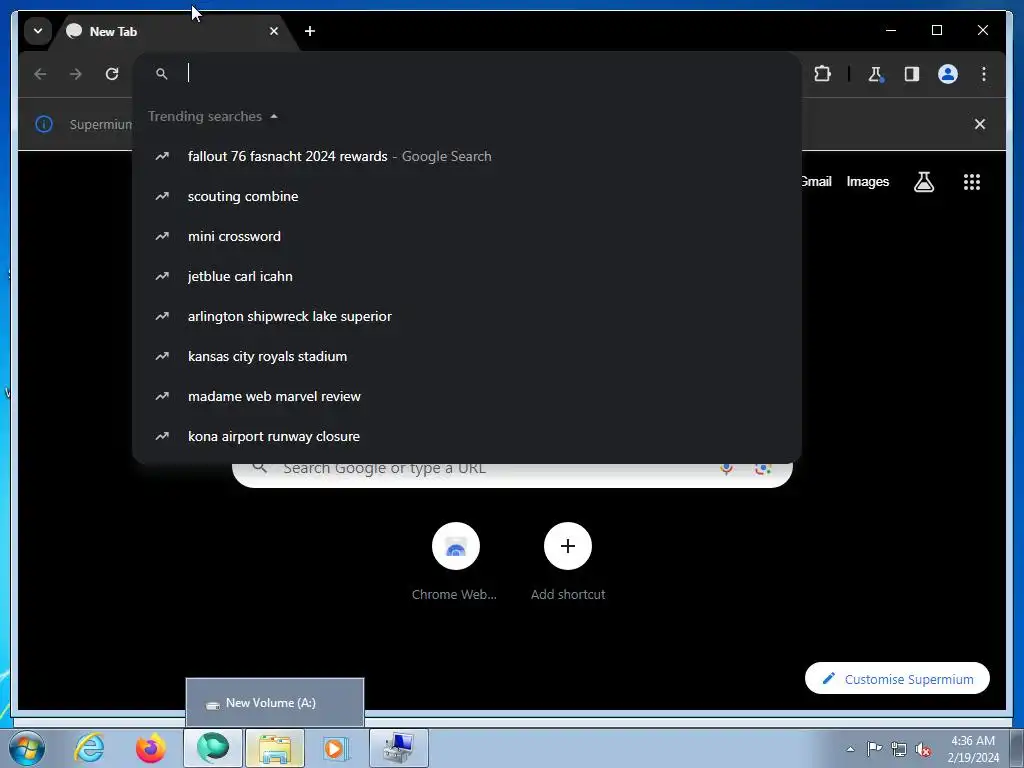
Task: Select suggestion fallout 76 fasnacht 2024 rewards
Action: pyautogui.click(x=467, y=157)
